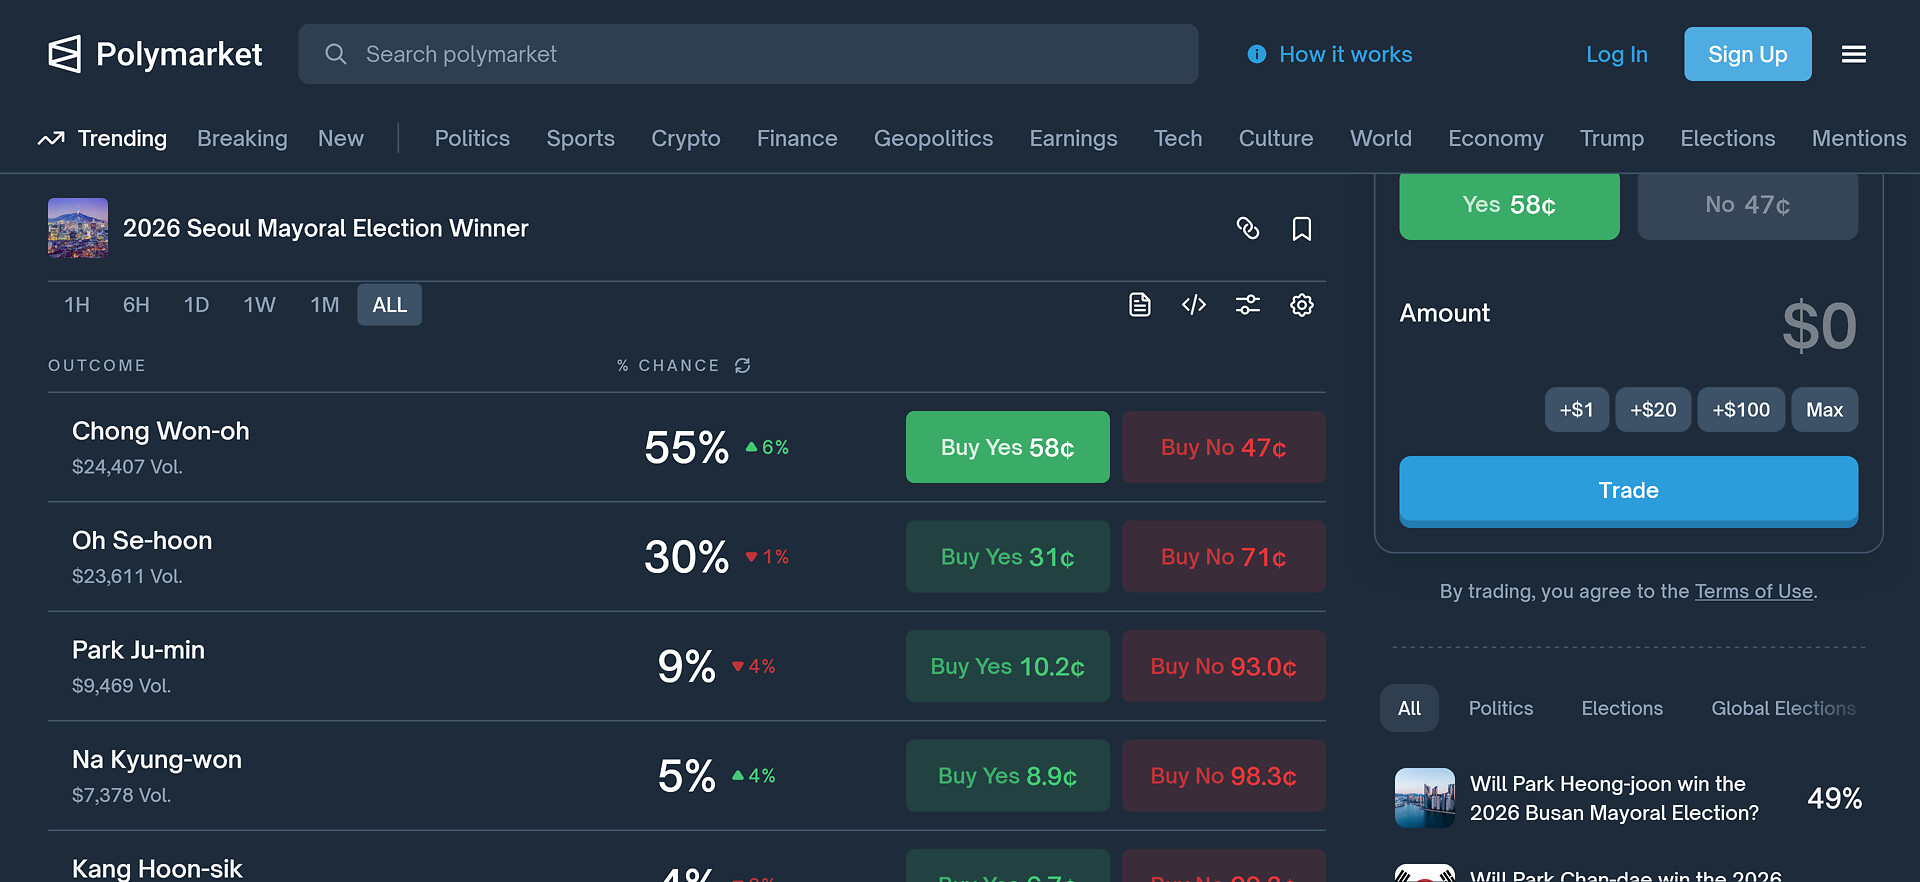Image resolution: width=1920 pixels, height=882 pixels.
Task: Focus the Search polymarket field
Action: pyautogui.click(x=748, y=54)
